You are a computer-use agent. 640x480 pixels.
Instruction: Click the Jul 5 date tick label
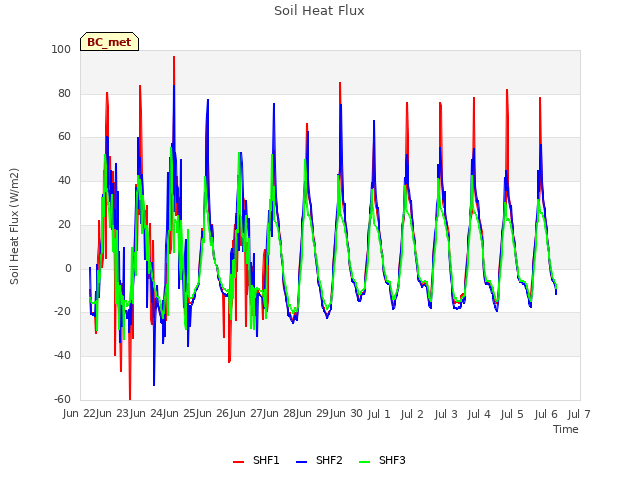(512, 415)
